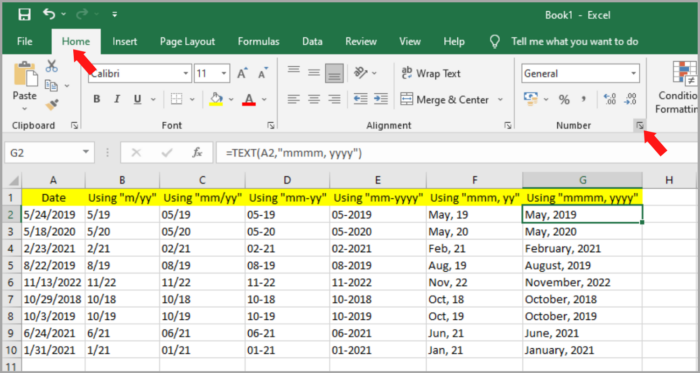This screenshot has width=700, height=373.
Task: Click Accounting Number Format icon
Action: click(532, 99)
